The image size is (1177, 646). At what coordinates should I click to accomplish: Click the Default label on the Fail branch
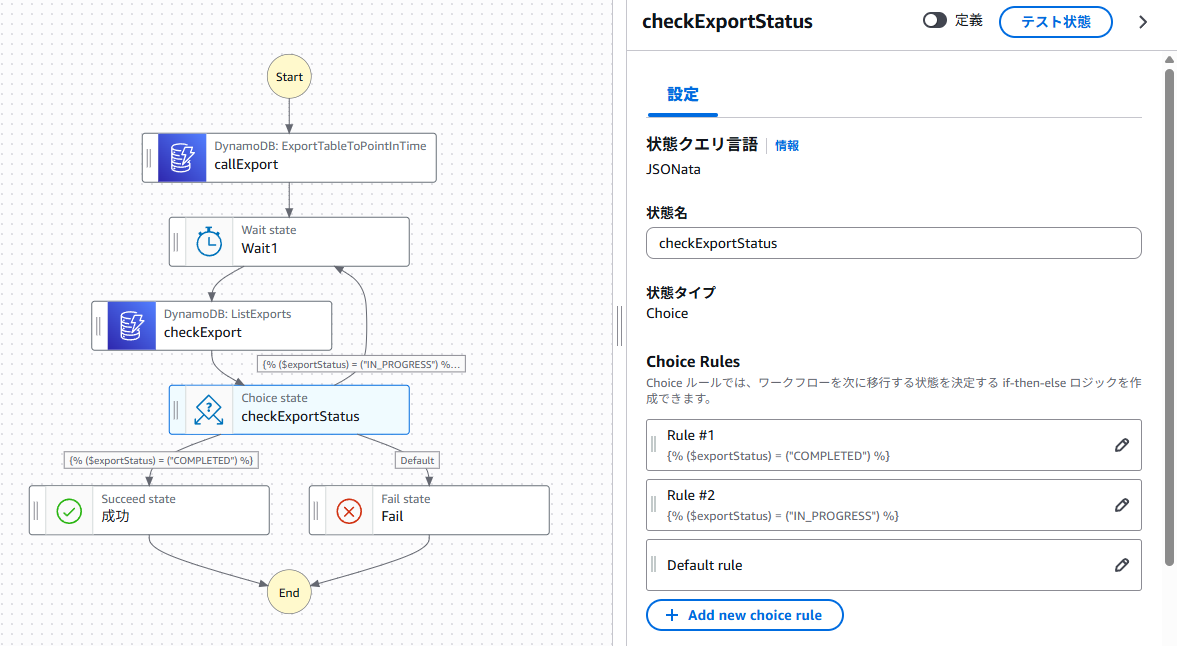point(417,460)
